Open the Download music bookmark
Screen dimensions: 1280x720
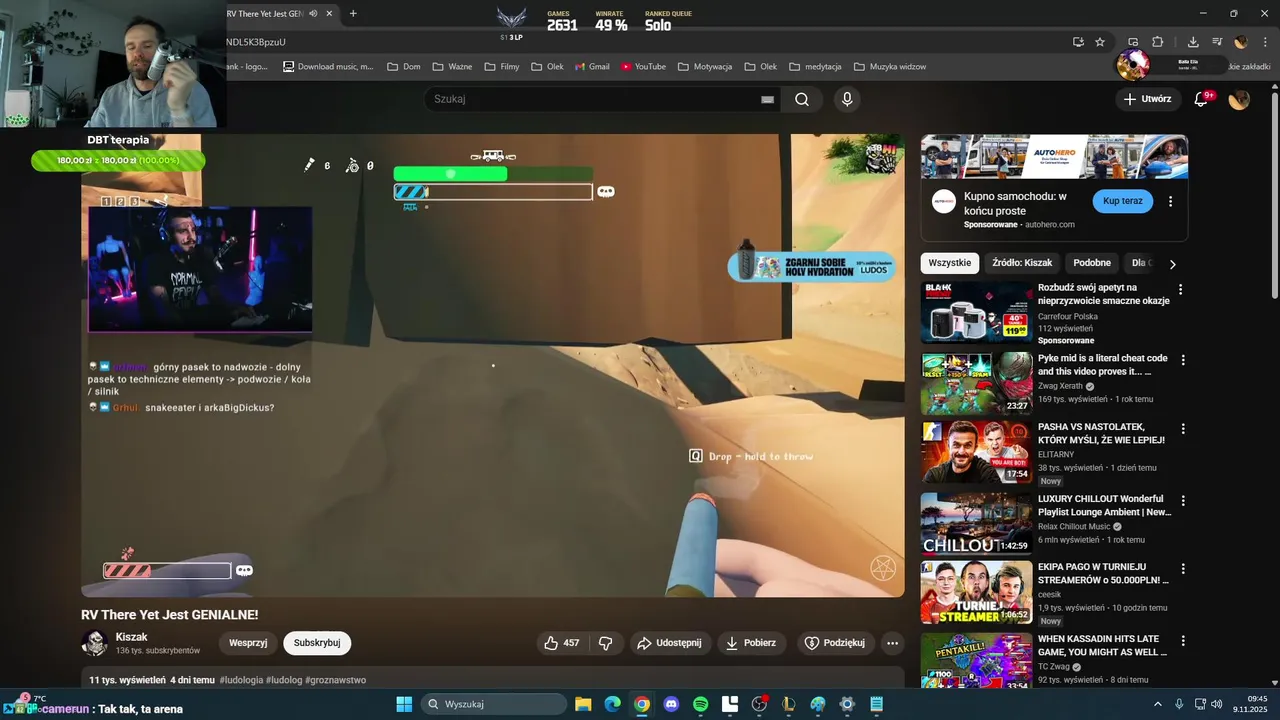pos(328,67)
